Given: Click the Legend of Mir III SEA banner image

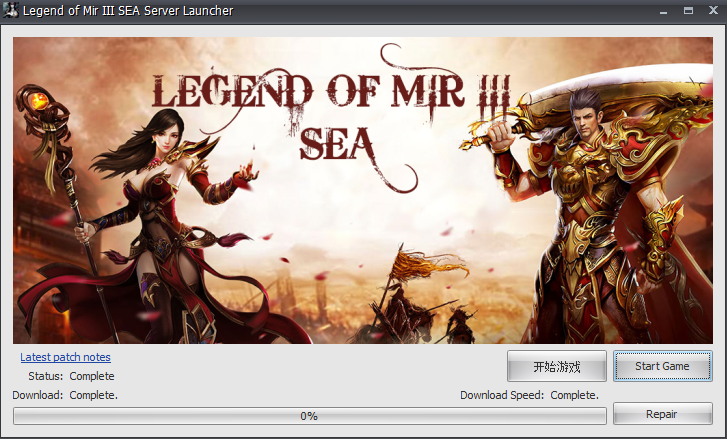Looking at the screenshot, I should [x=363, y=190].
